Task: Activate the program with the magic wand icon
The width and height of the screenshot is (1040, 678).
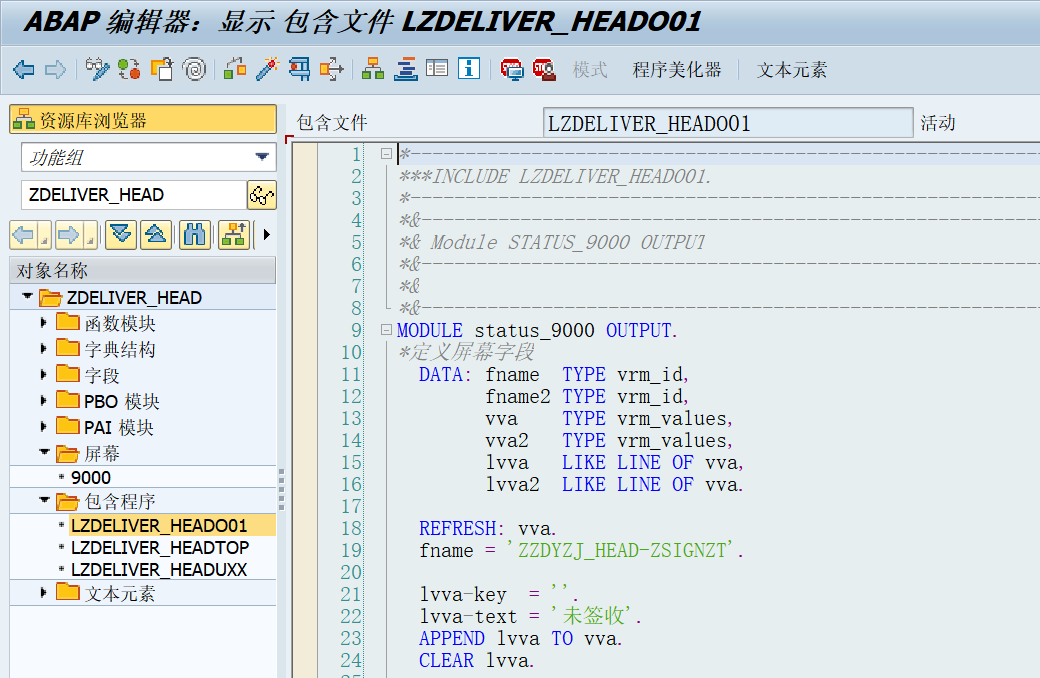Action: (267, 69)
